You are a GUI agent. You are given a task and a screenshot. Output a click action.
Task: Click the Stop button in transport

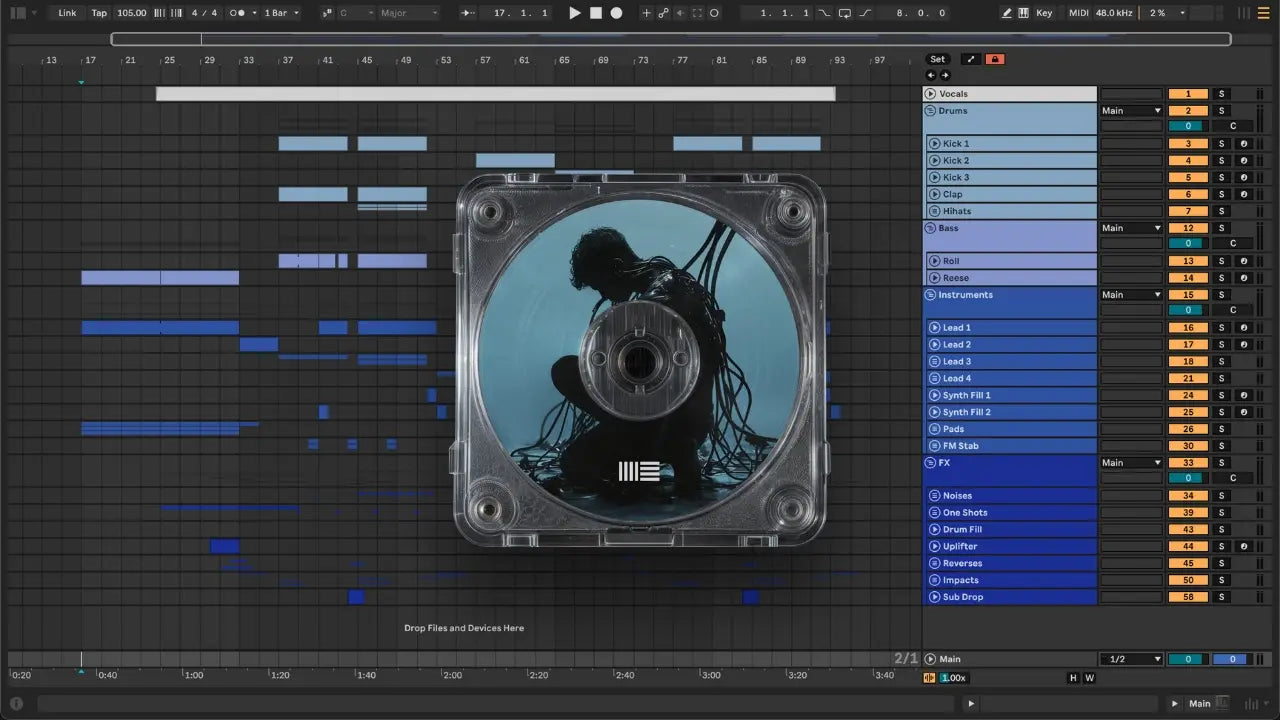[596, 13]
